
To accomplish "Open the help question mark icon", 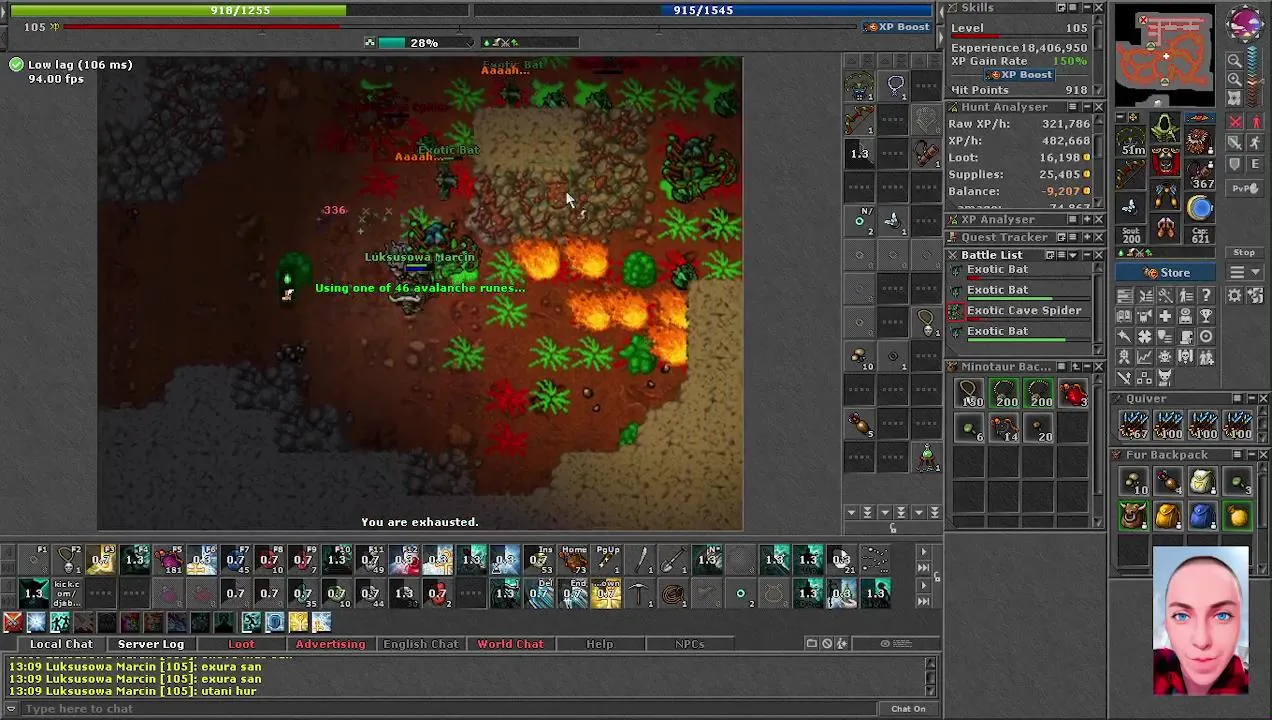I will point(1206,295).
